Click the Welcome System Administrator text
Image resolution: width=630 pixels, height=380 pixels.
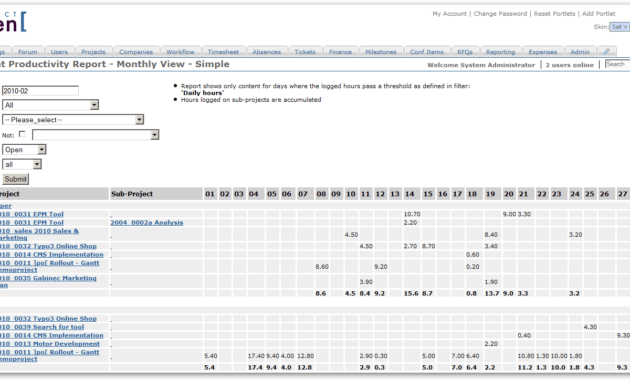[x=481, y=65]
